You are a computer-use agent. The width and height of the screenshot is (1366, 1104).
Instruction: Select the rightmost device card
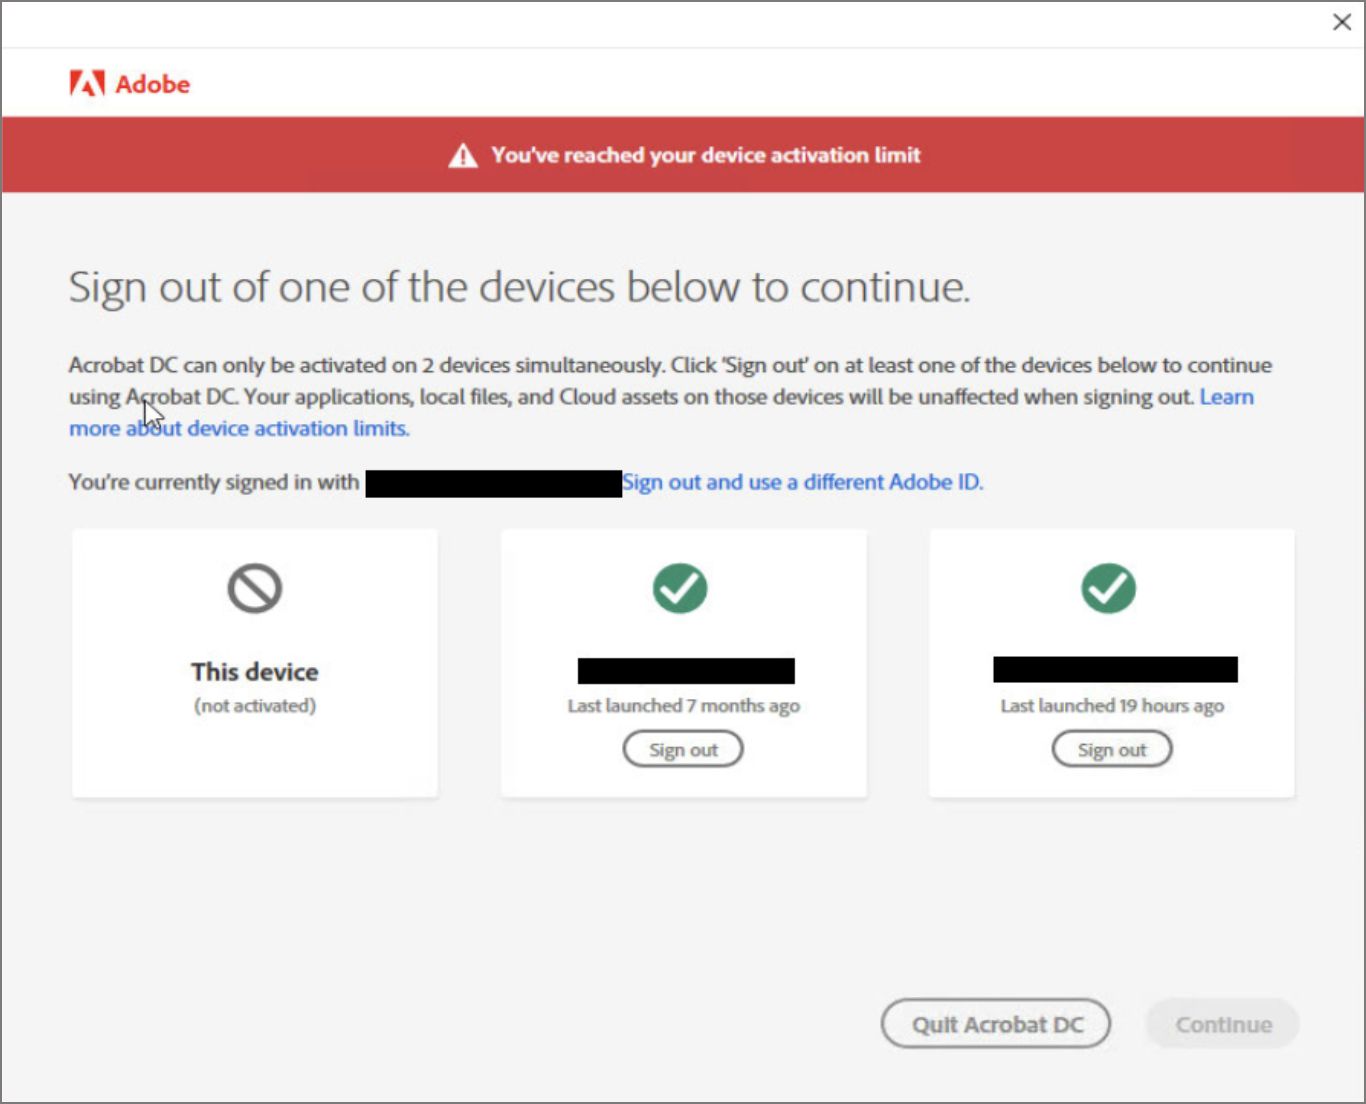click(x=1111, y=663)
